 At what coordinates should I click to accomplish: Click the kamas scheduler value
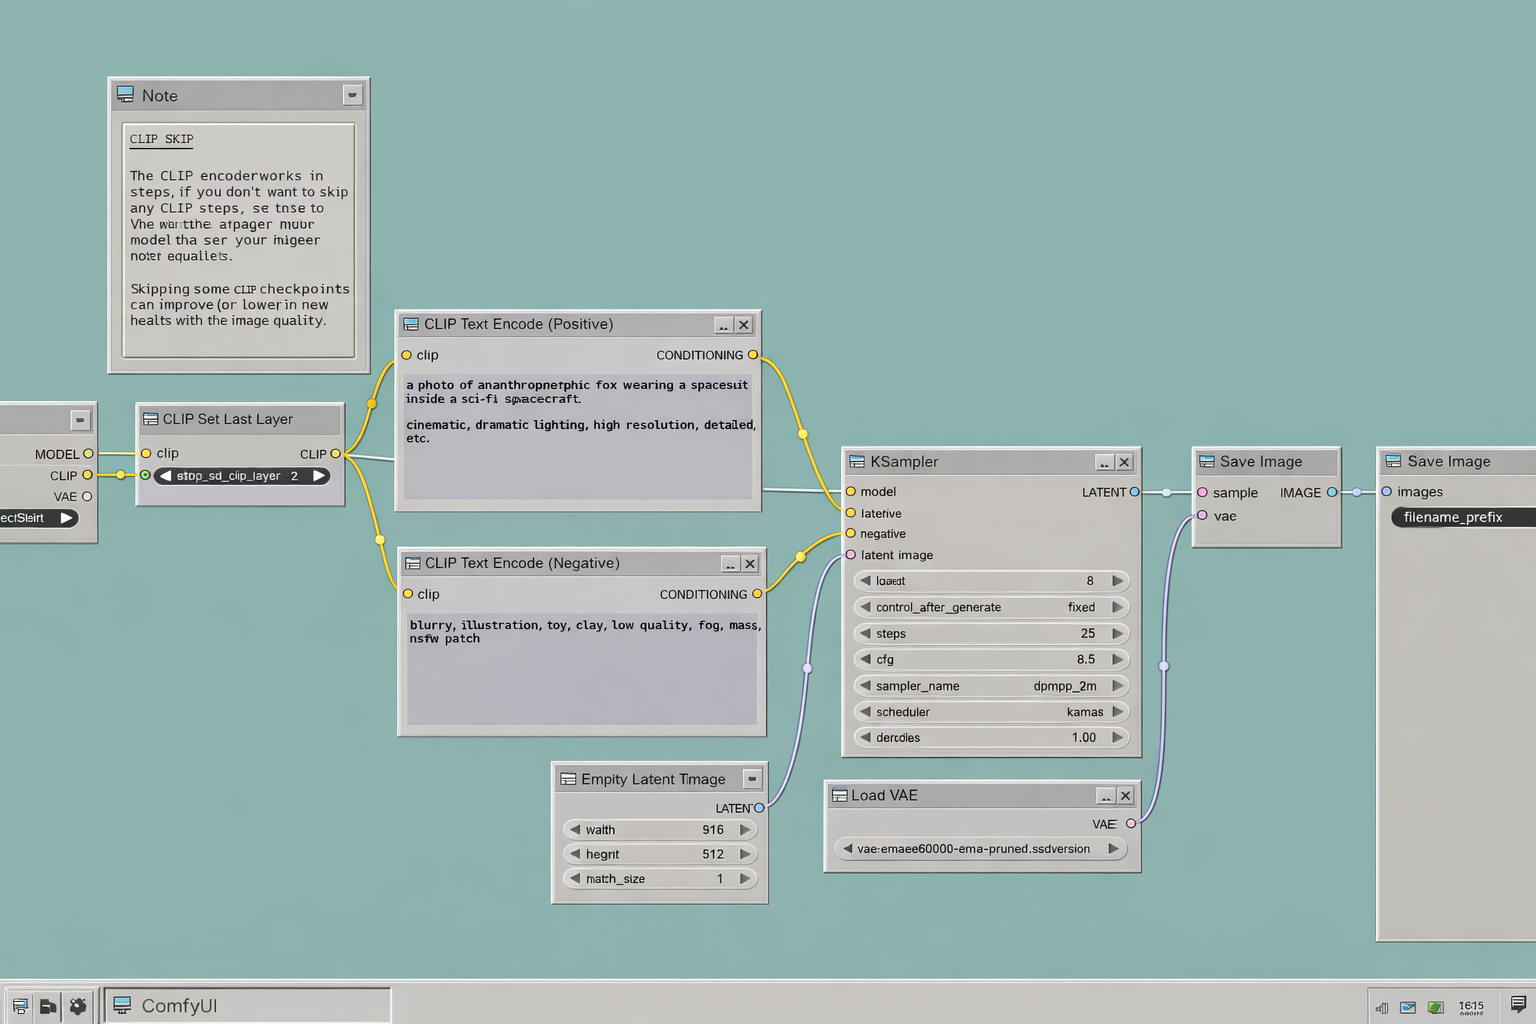pos(1085,712)
